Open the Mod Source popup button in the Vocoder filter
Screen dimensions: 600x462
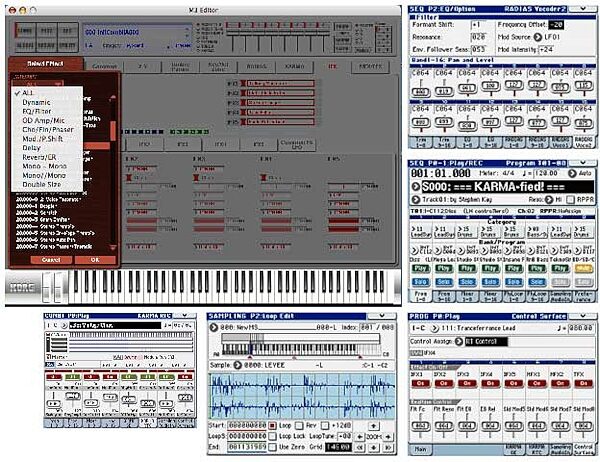pyautogui.click(x=538, y=37)
